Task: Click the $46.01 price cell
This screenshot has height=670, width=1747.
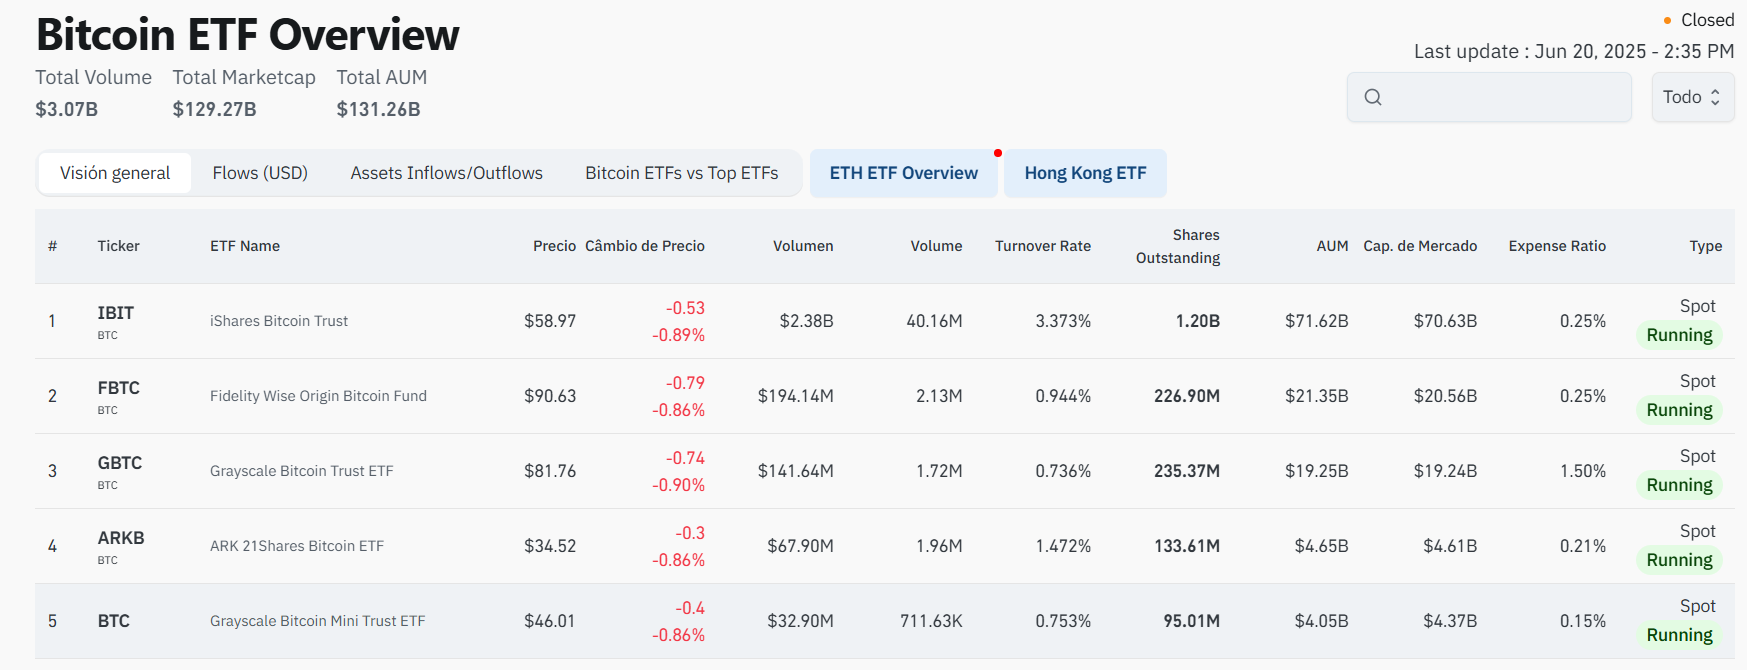Action: point(550,621)
